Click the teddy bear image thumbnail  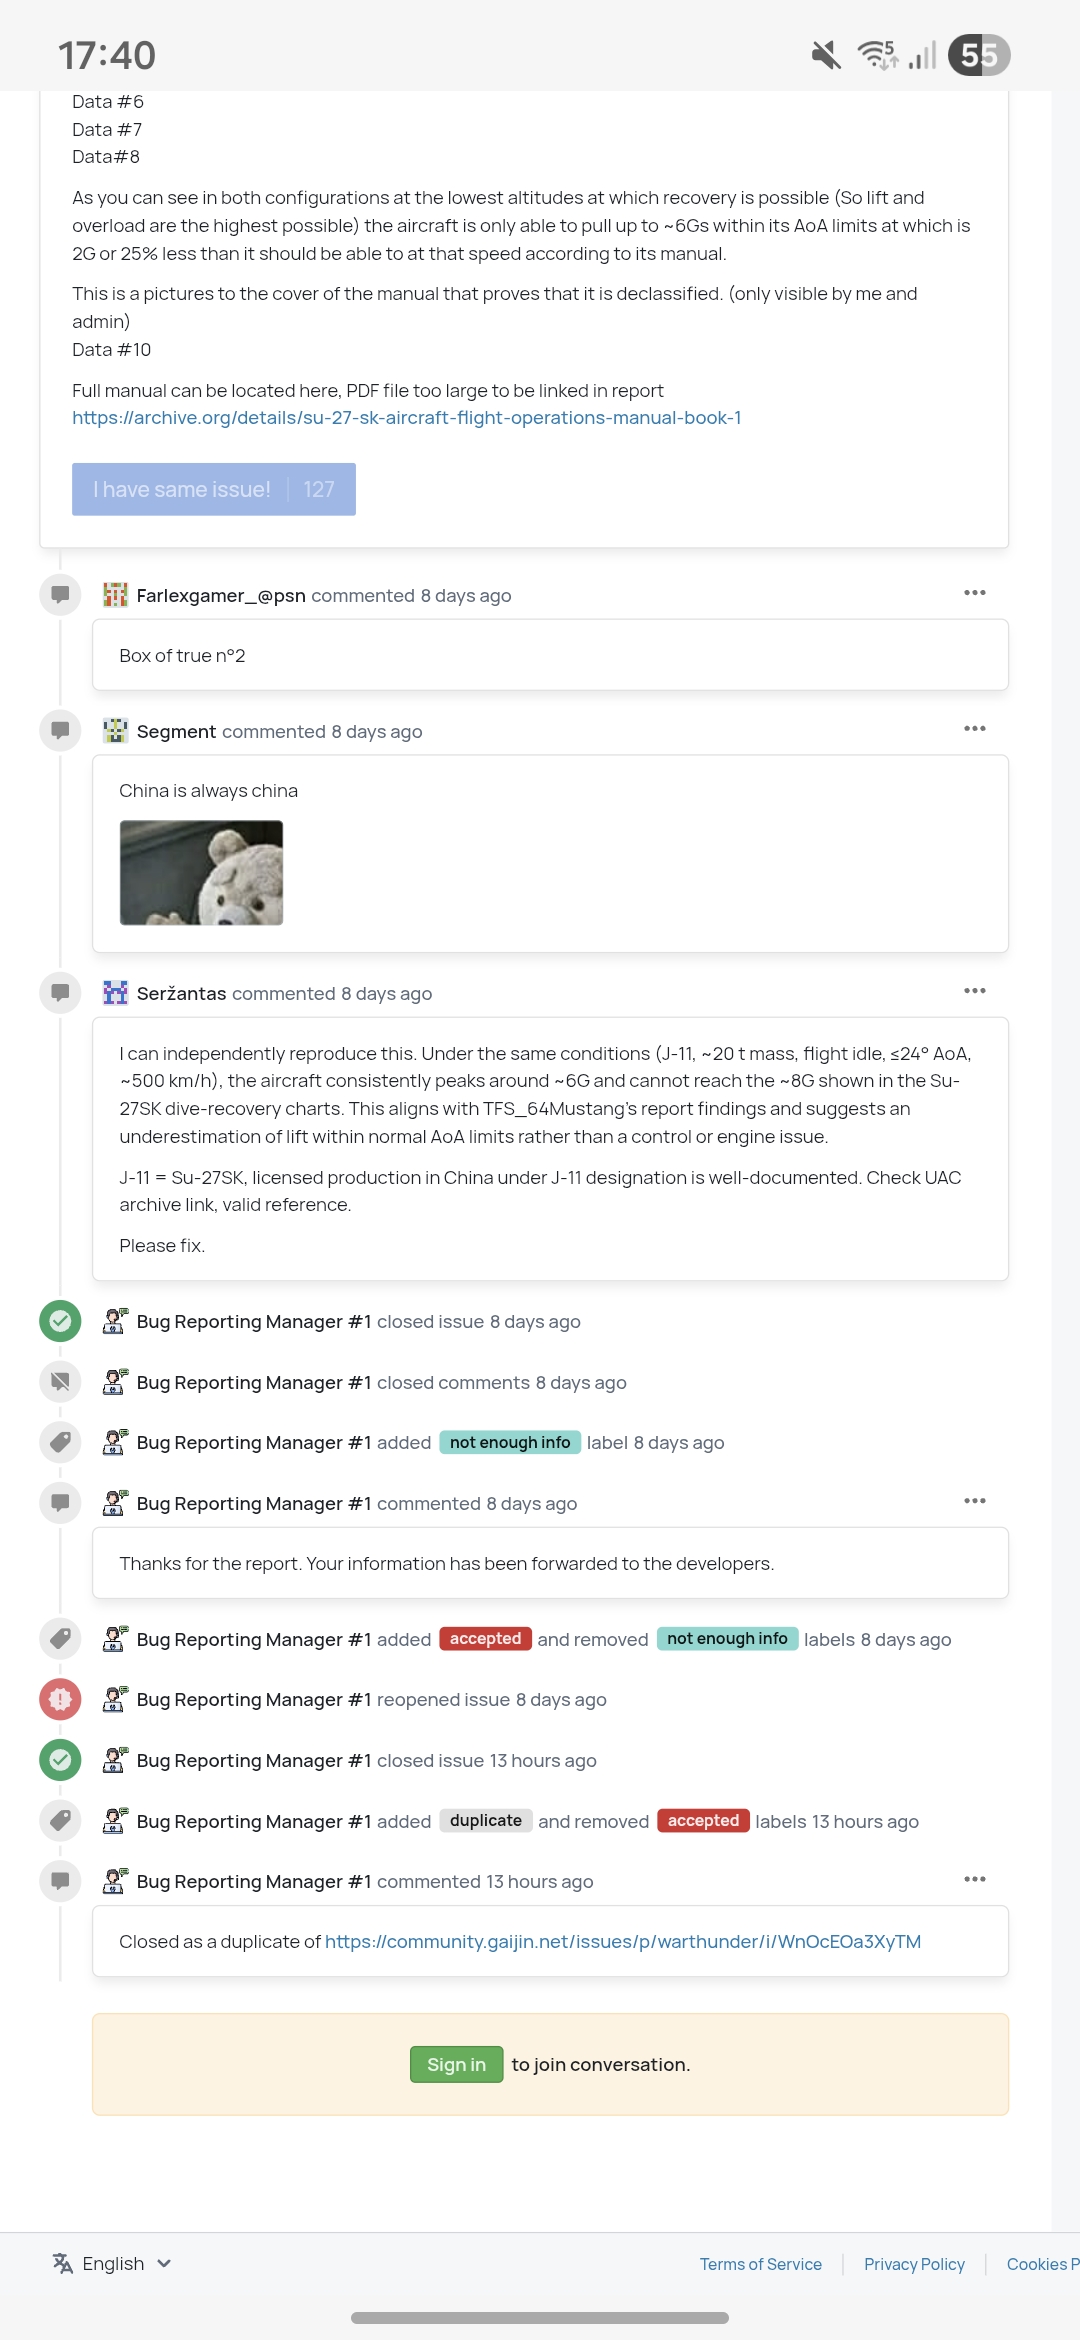pos(201,872)
